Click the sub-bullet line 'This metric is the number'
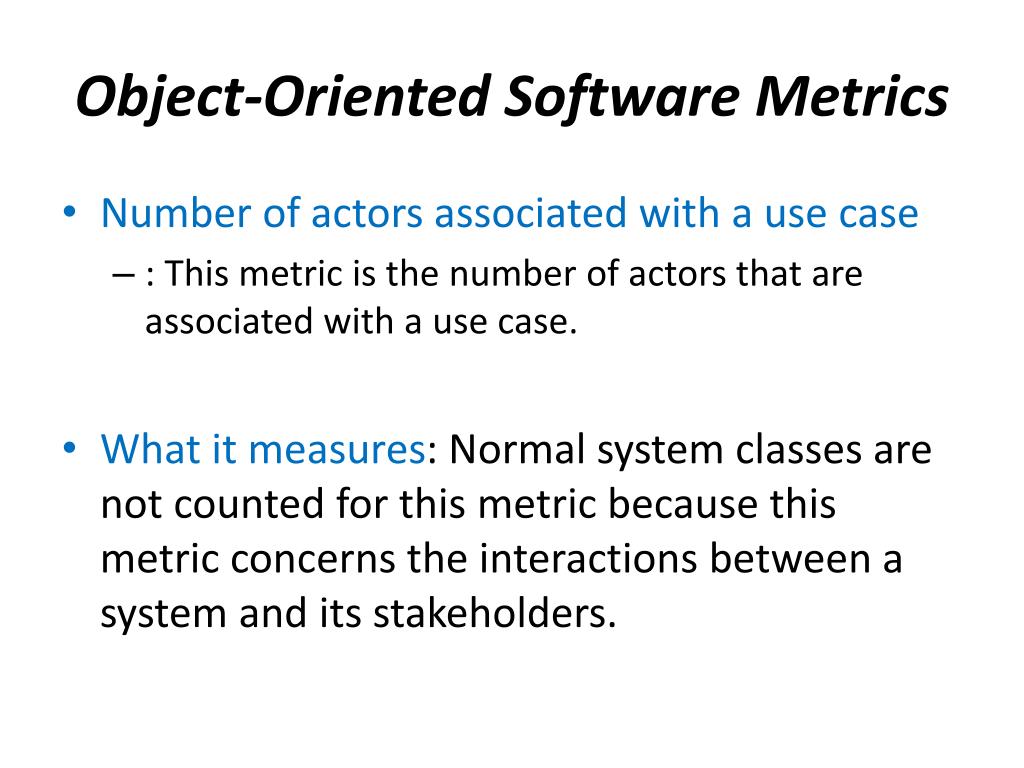This screenshot has width=1024, height=768. coord(504,272)
